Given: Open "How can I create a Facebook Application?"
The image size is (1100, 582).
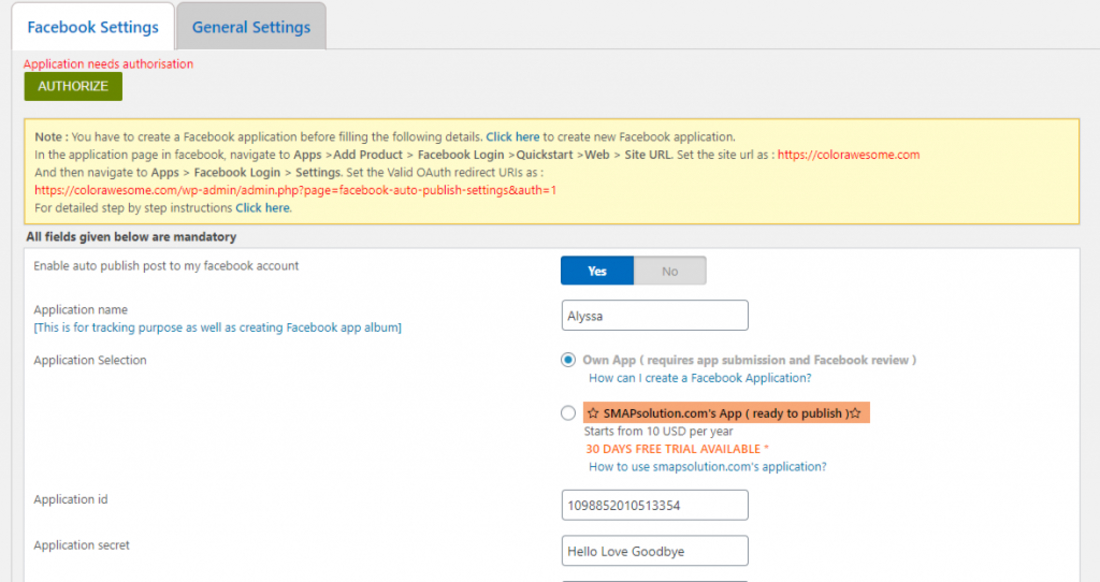Looking at the screenshot, I should (x=700, y=378).
